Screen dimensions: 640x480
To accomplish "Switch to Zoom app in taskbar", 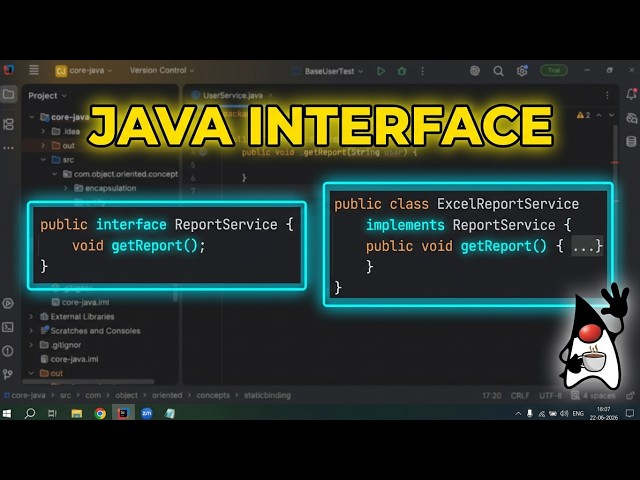I will click(147, 413).
